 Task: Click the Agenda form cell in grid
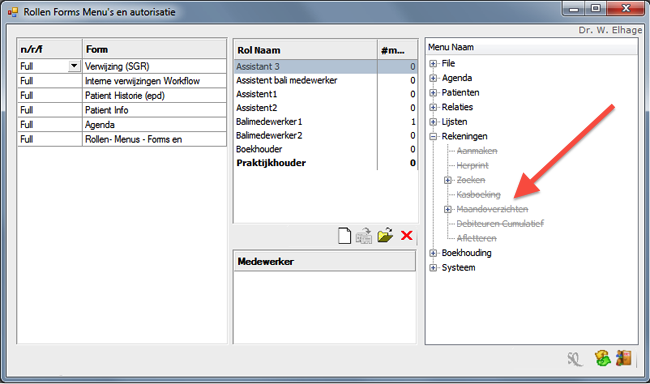tap(155, 124)
